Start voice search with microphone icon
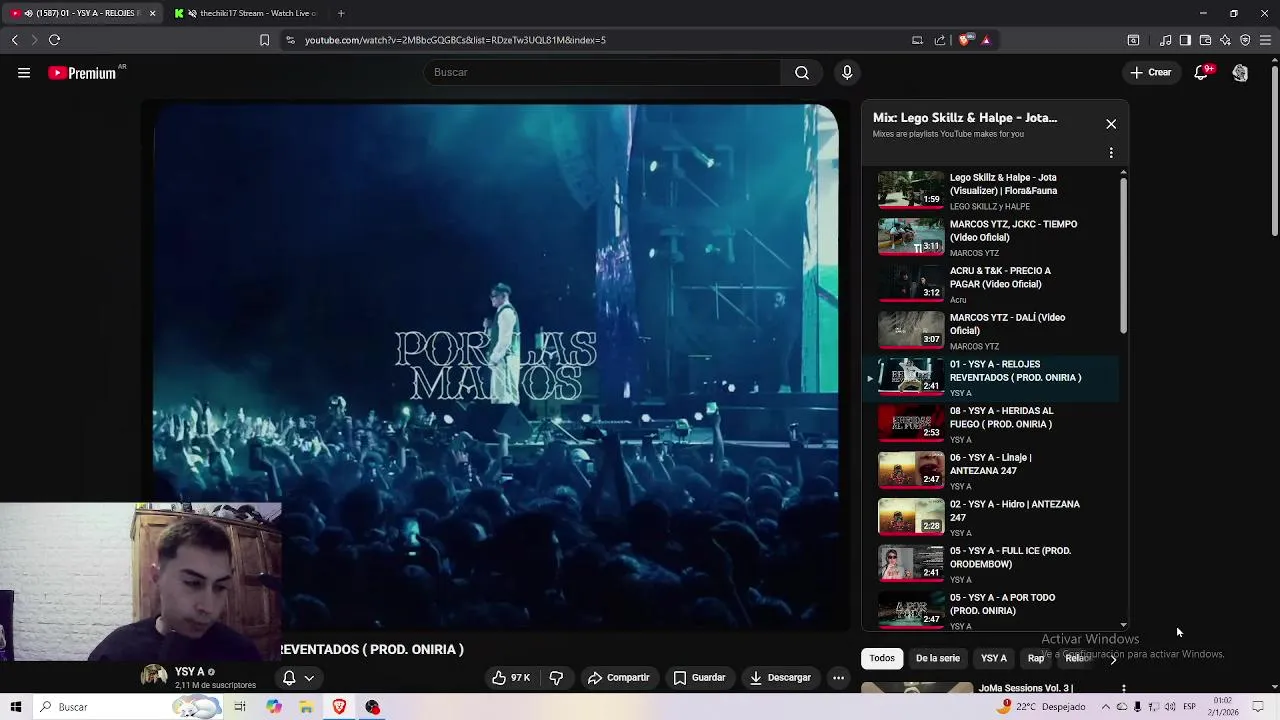Viewport: 1280px width, 720px height. 847,72
